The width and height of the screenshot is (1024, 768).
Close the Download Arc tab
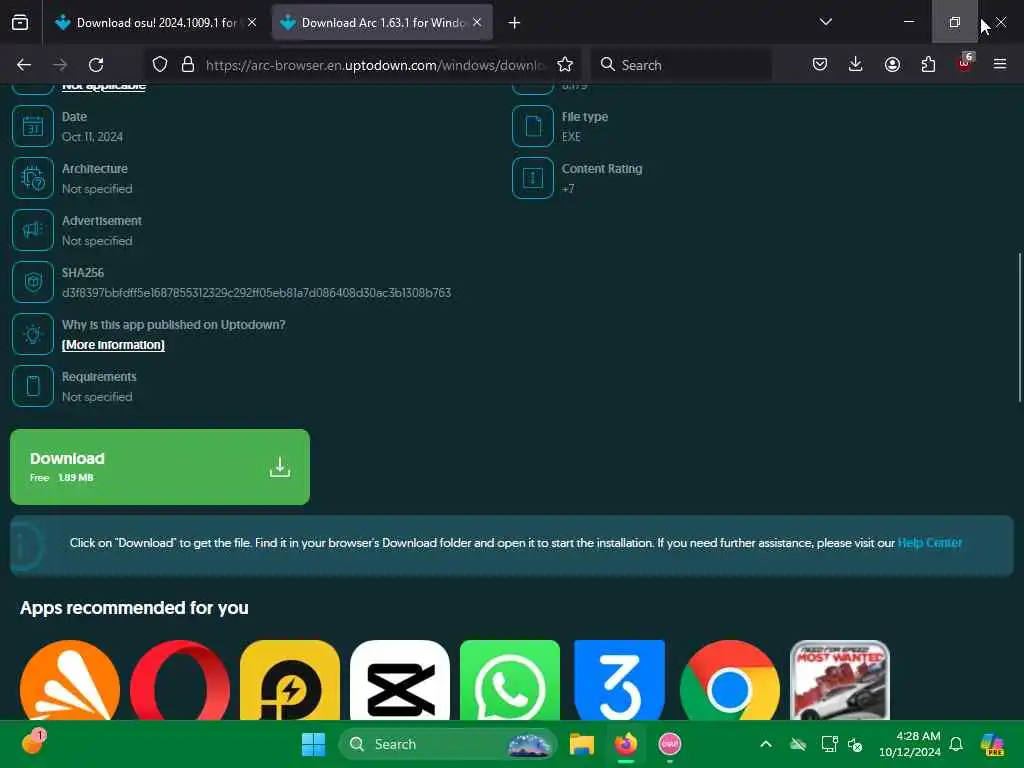click(477, 22)
